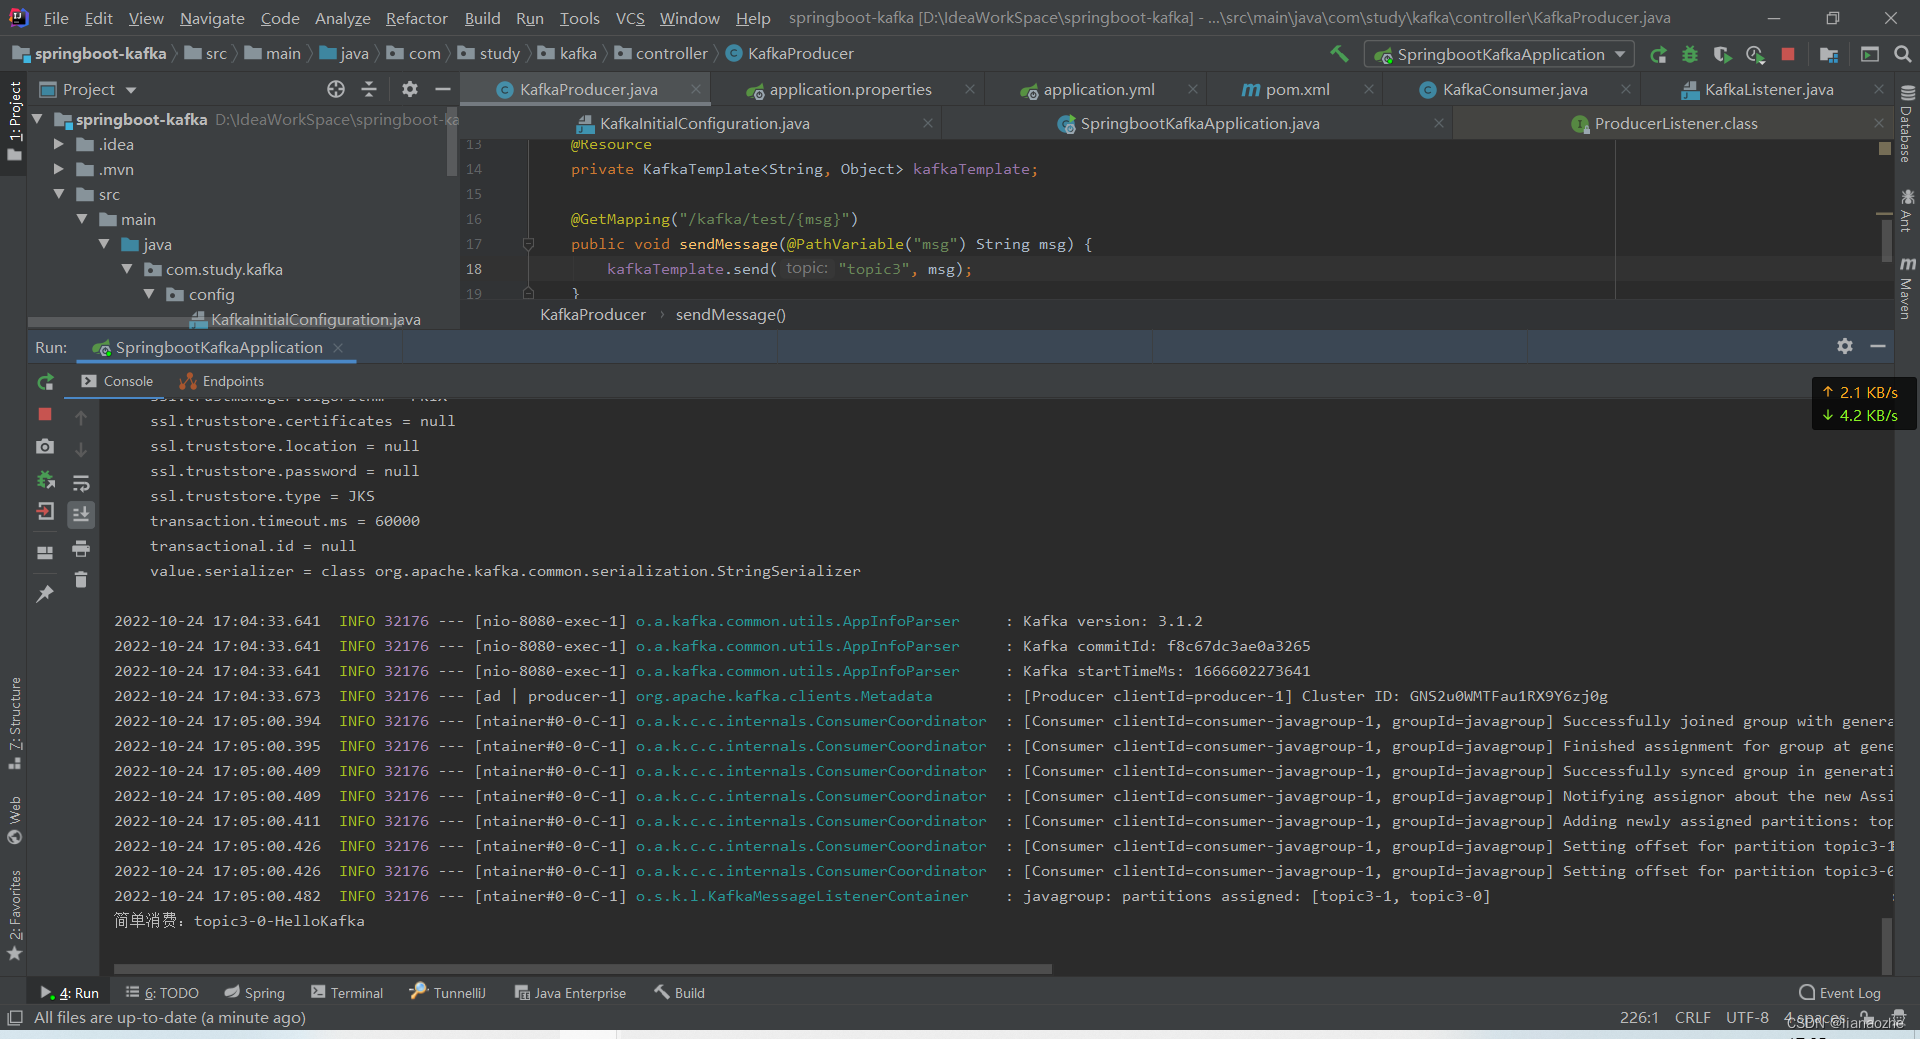Open Project panel settings gear

pos(410,89)
